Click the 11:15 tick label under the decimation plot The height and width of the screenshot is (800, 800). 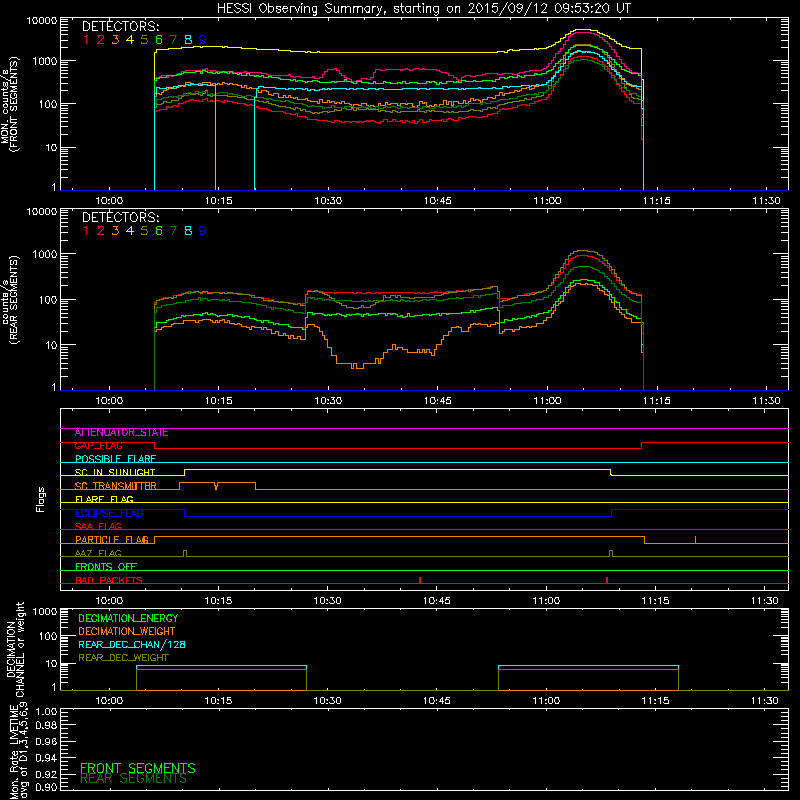[x=656, y=701]
